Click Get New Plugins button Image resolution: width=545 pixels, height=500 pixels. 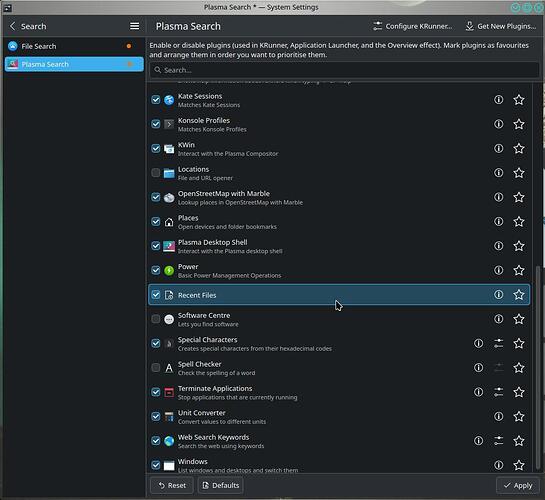point(501,26)
